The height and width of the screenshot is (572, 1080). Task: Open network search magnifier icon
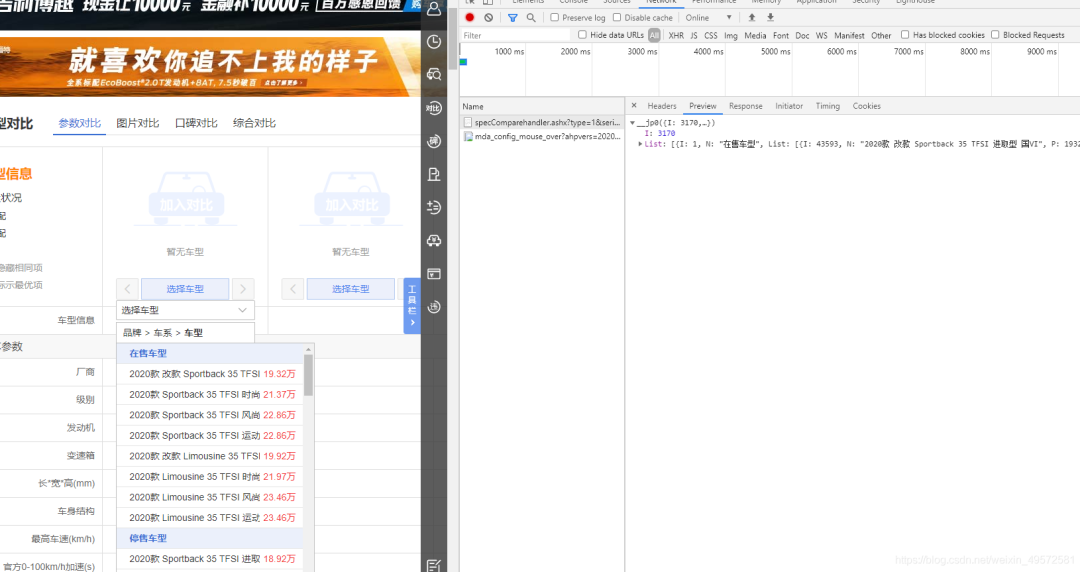coord(531,18)
